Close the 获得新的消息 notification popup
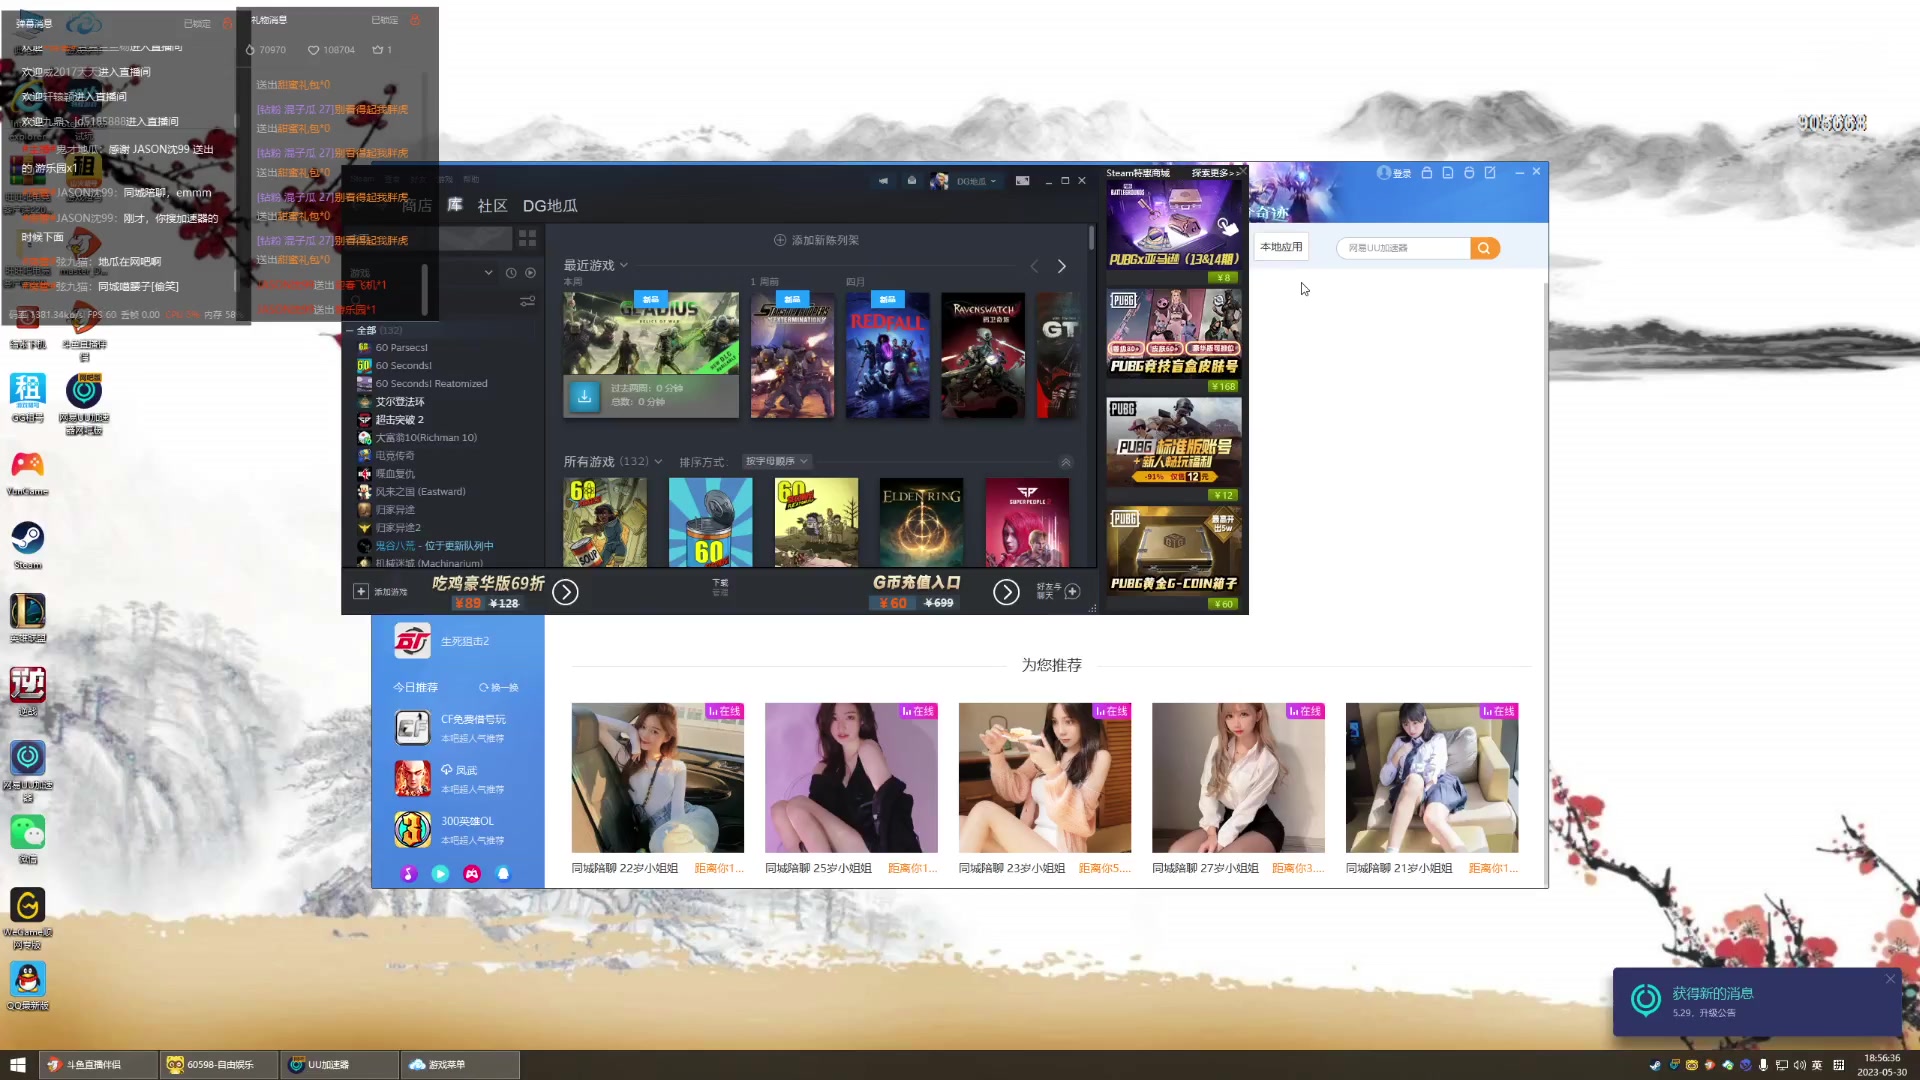This screenshot has width=1920, height=1080. pos(1890,979)
